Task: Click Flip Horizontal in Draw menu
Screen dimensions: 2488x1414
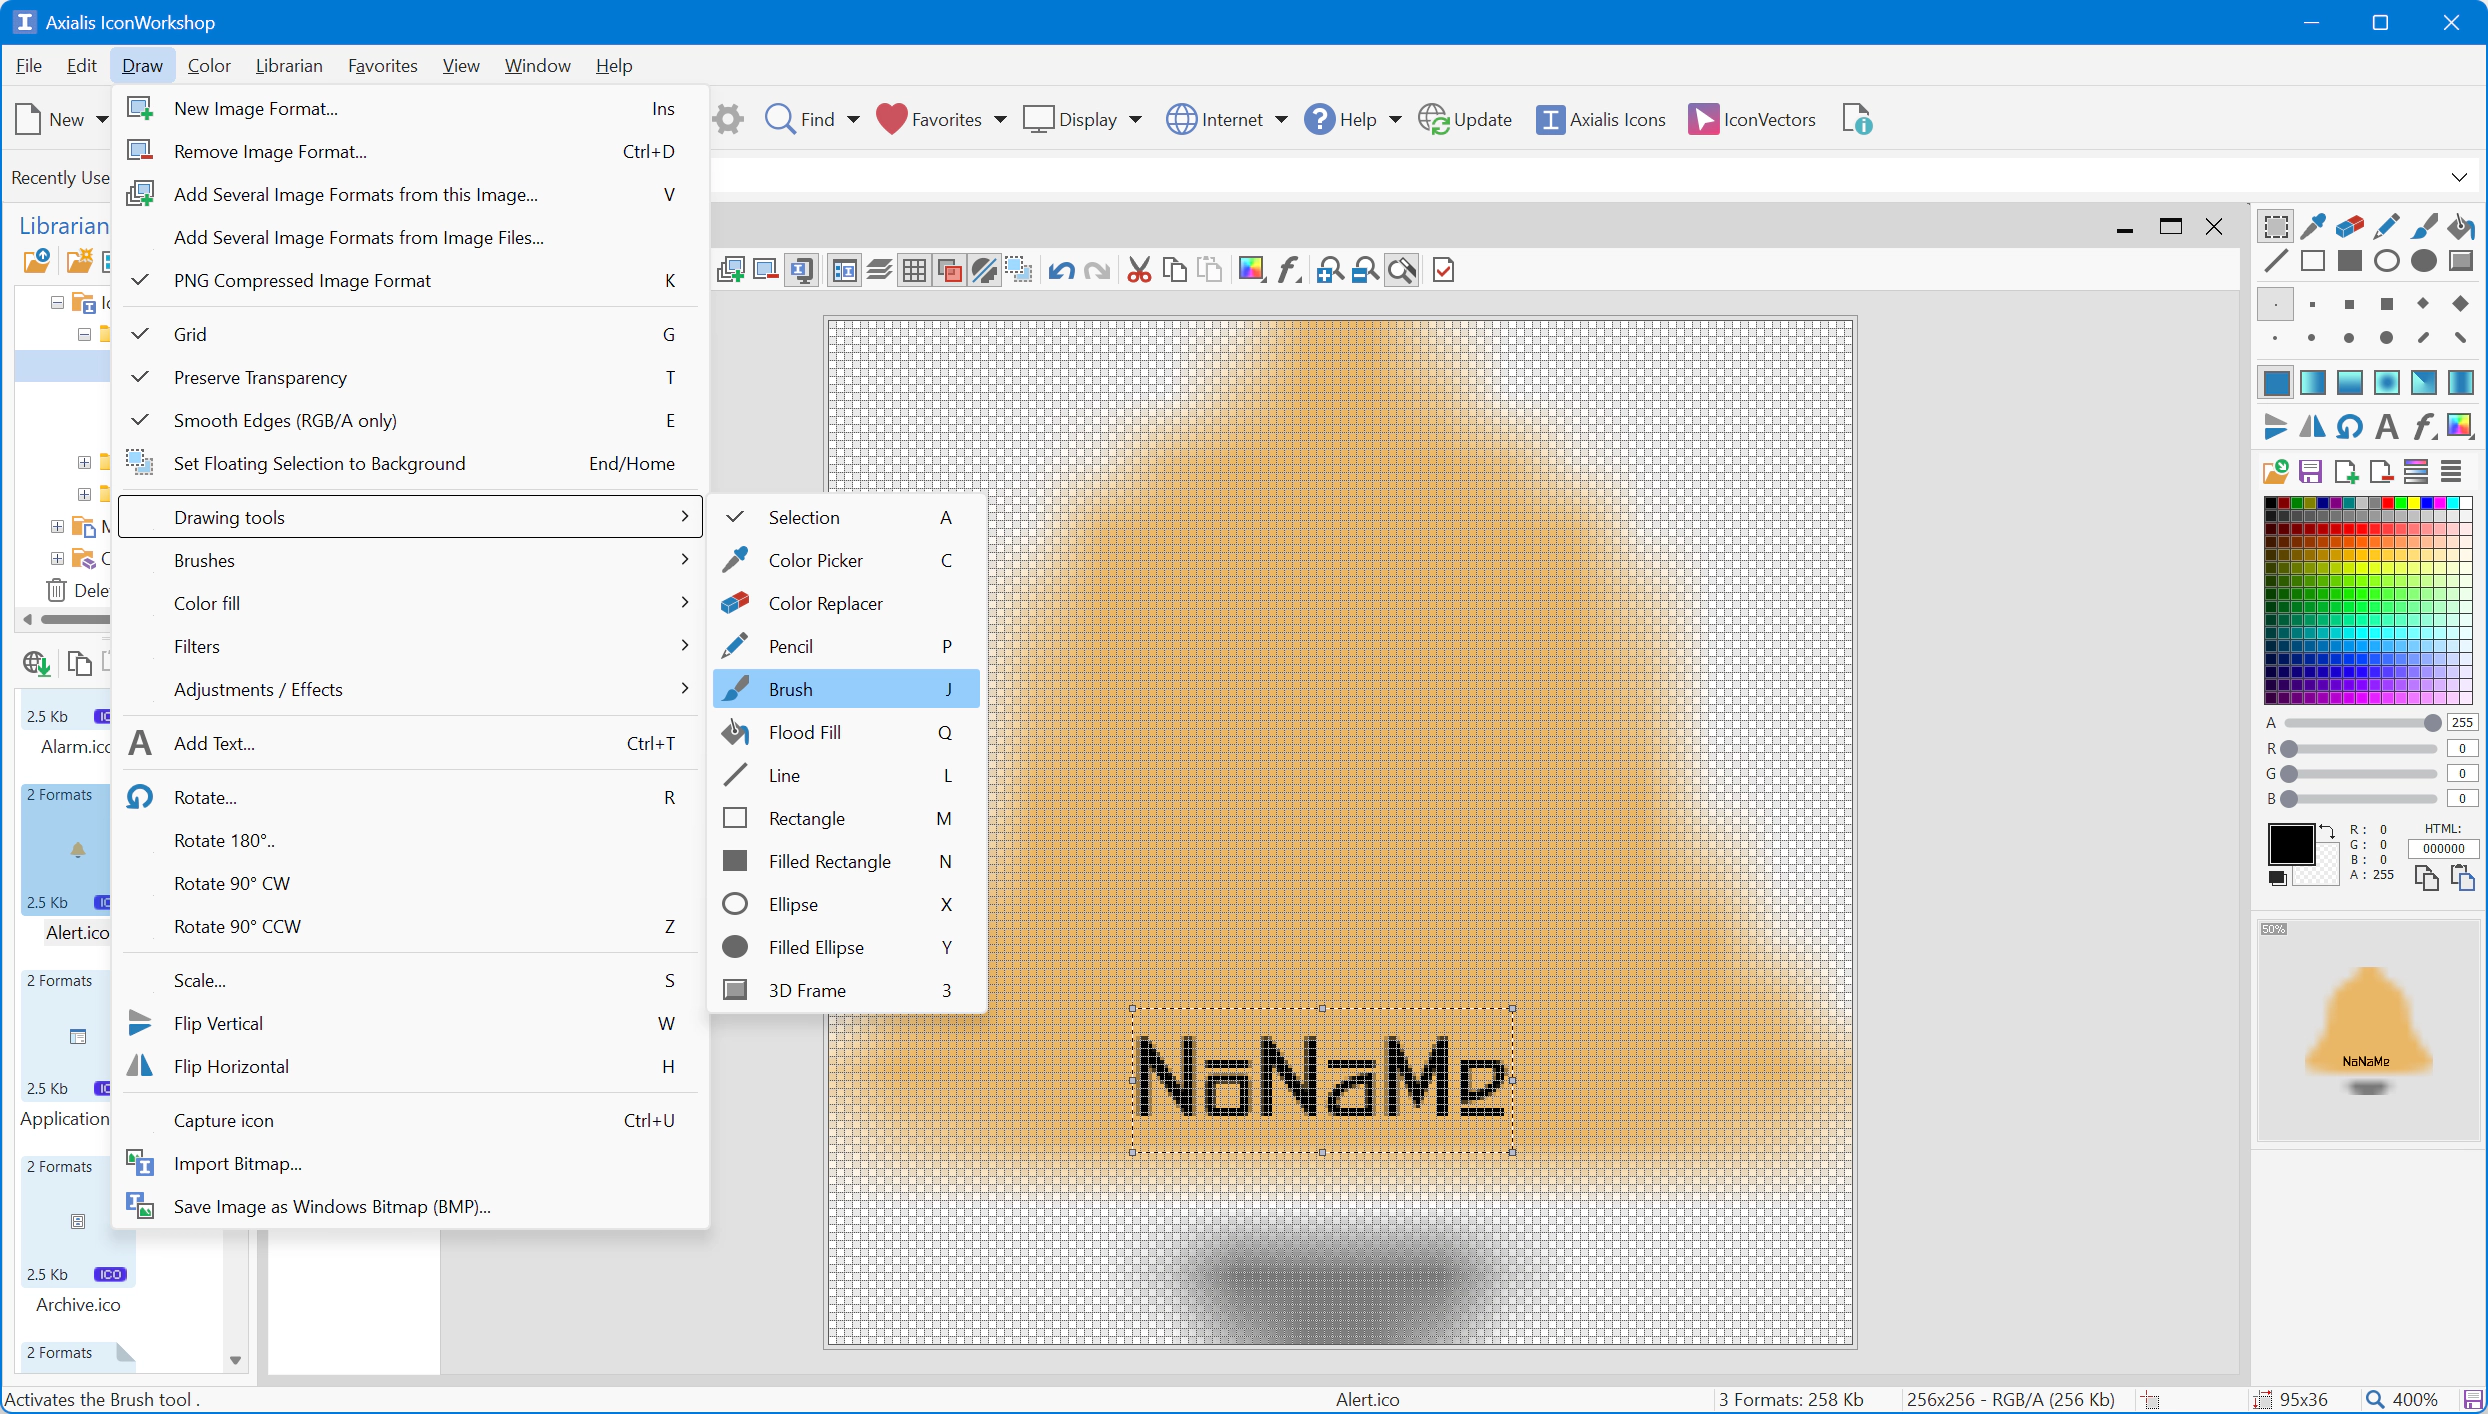Action: pos(231,1066)
